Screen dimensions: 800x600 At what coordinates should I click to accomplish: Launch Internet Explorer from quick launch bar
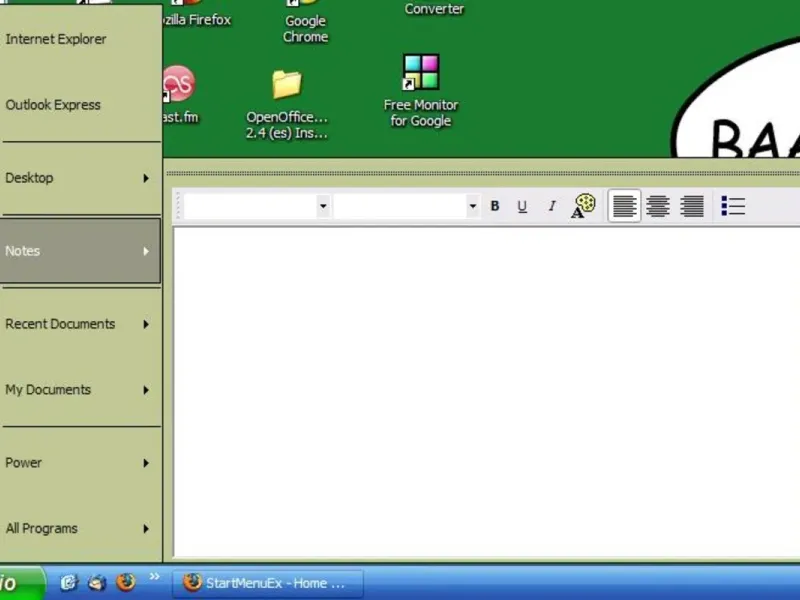pyautogui.click(x=69, y=582)
